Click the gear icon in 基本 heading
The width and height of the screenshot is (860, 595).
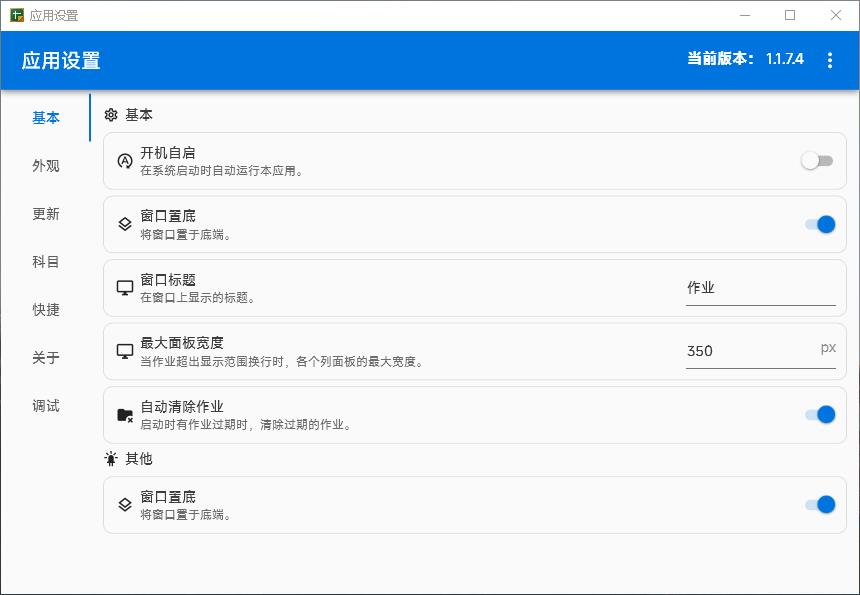[111, 115]
